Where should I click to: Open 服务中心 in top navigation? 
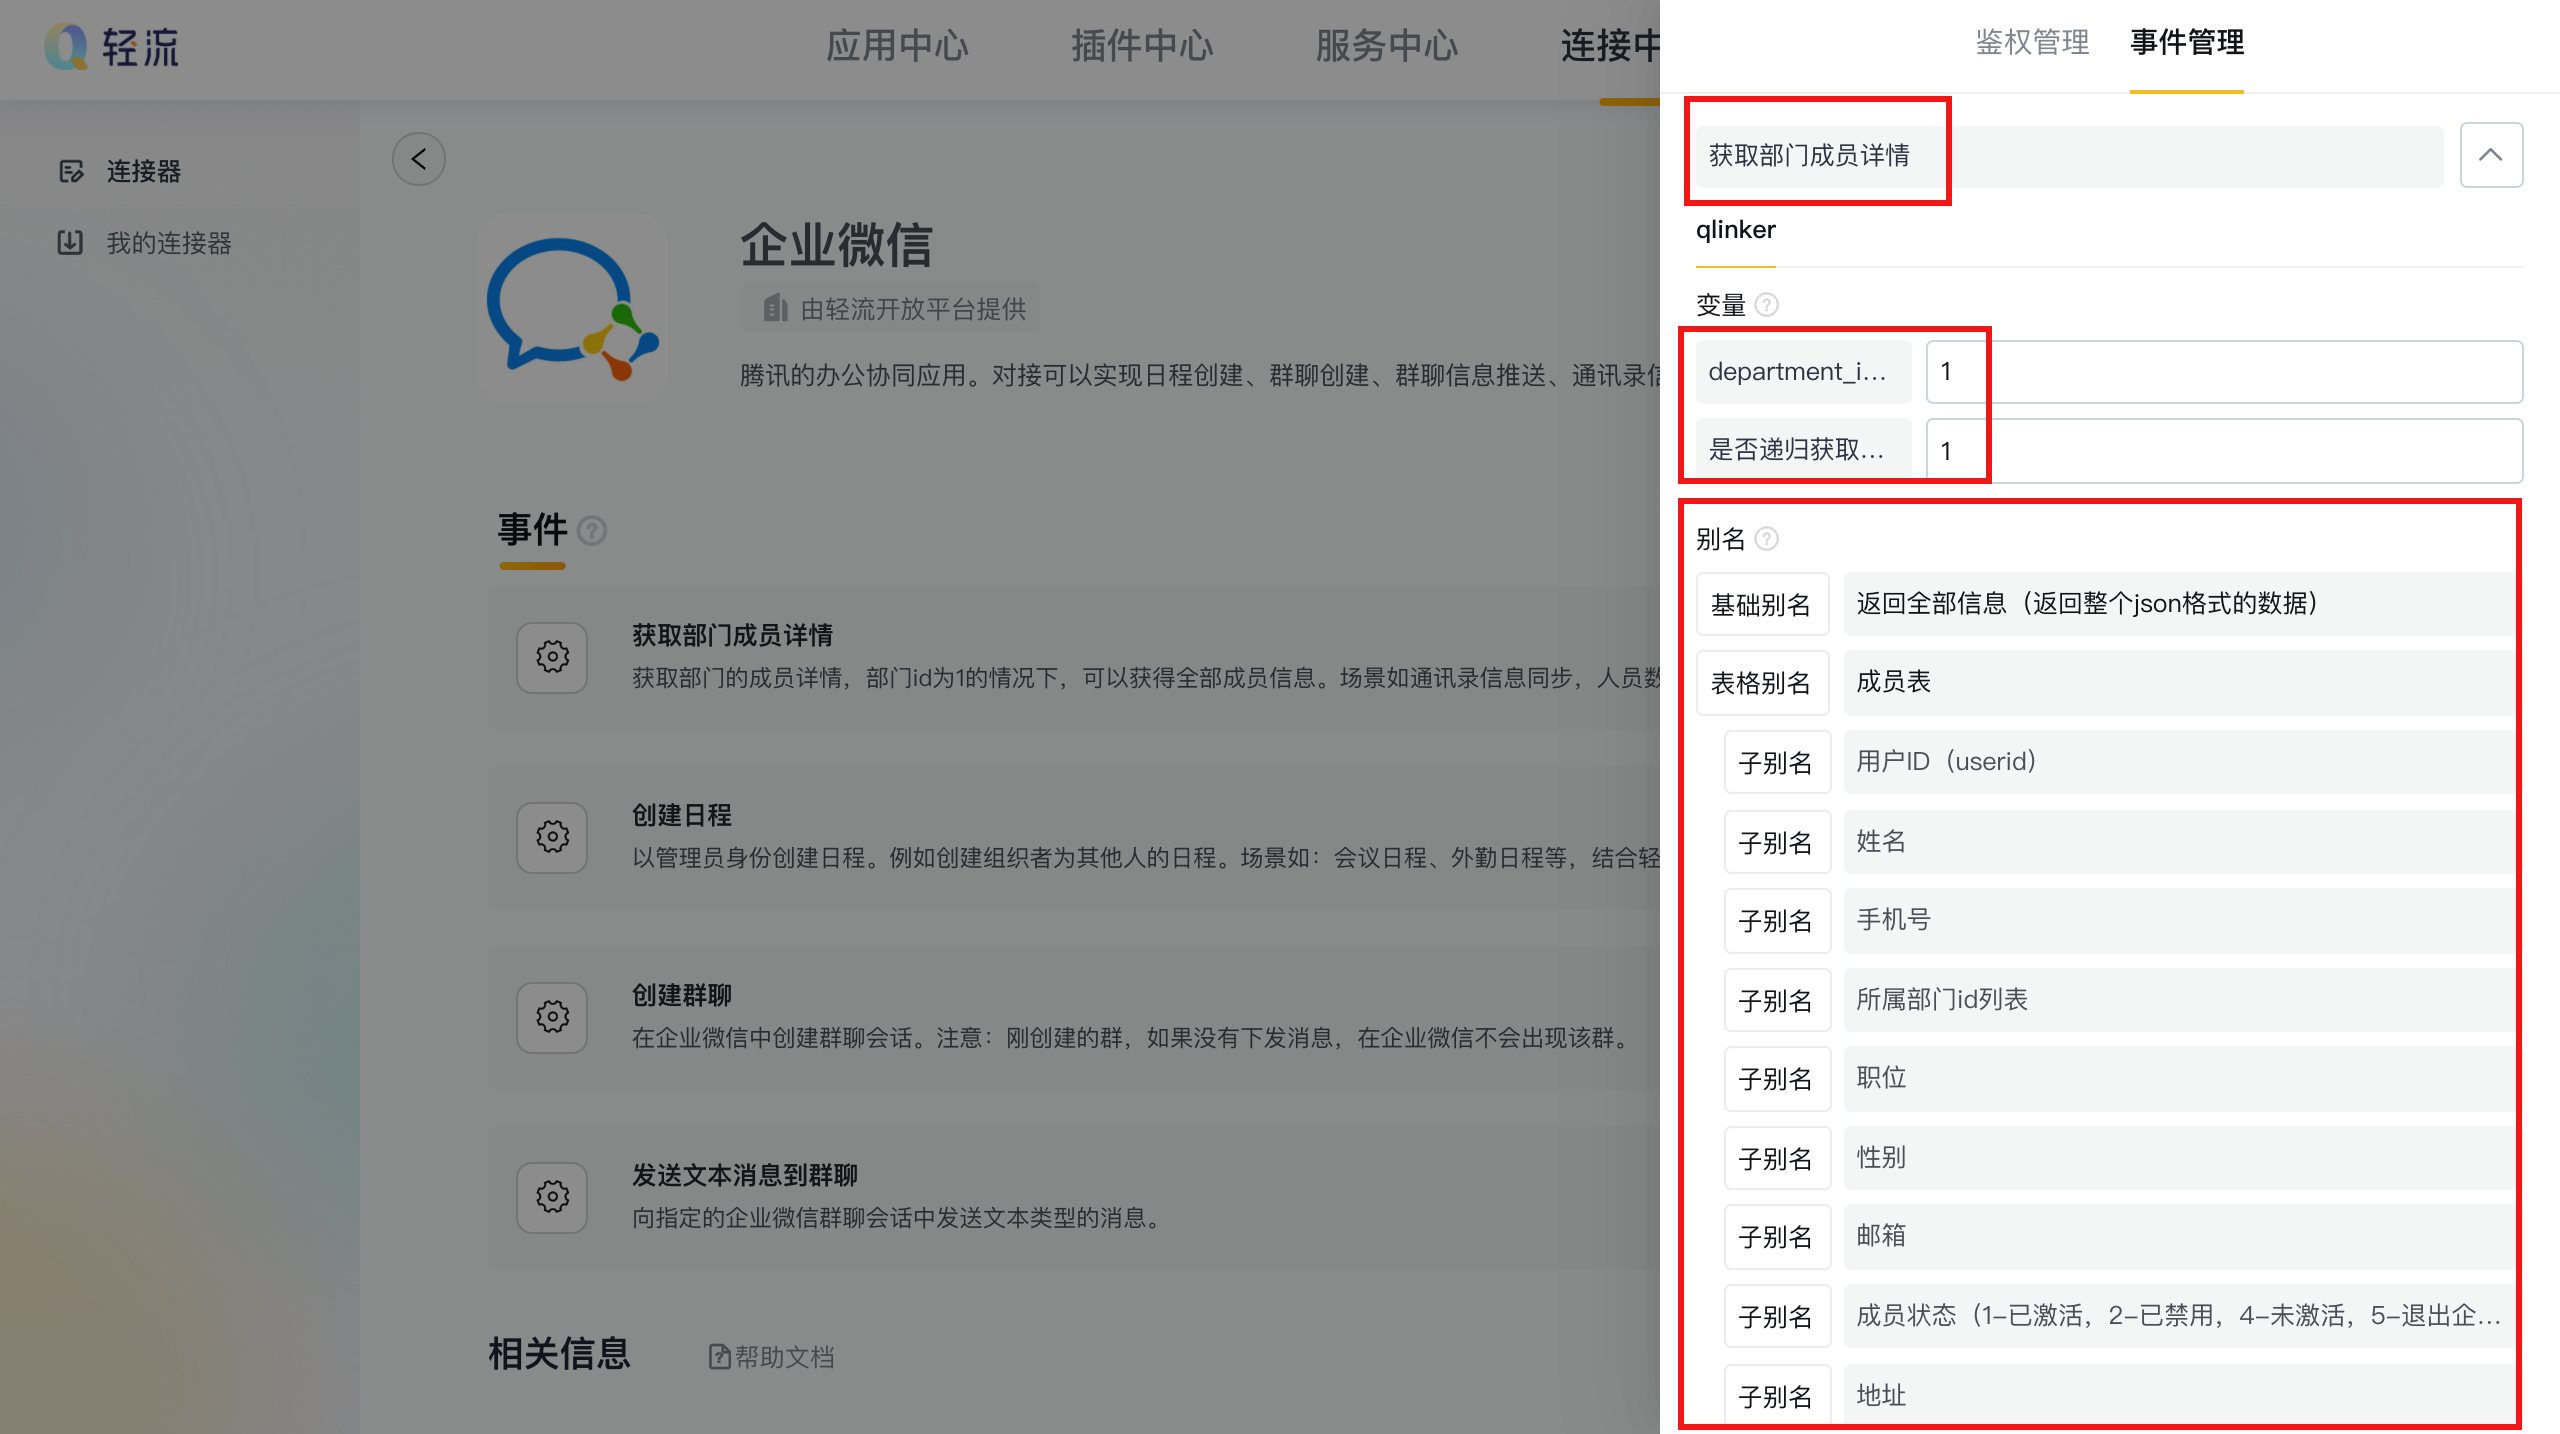[x=1387, y=46]
